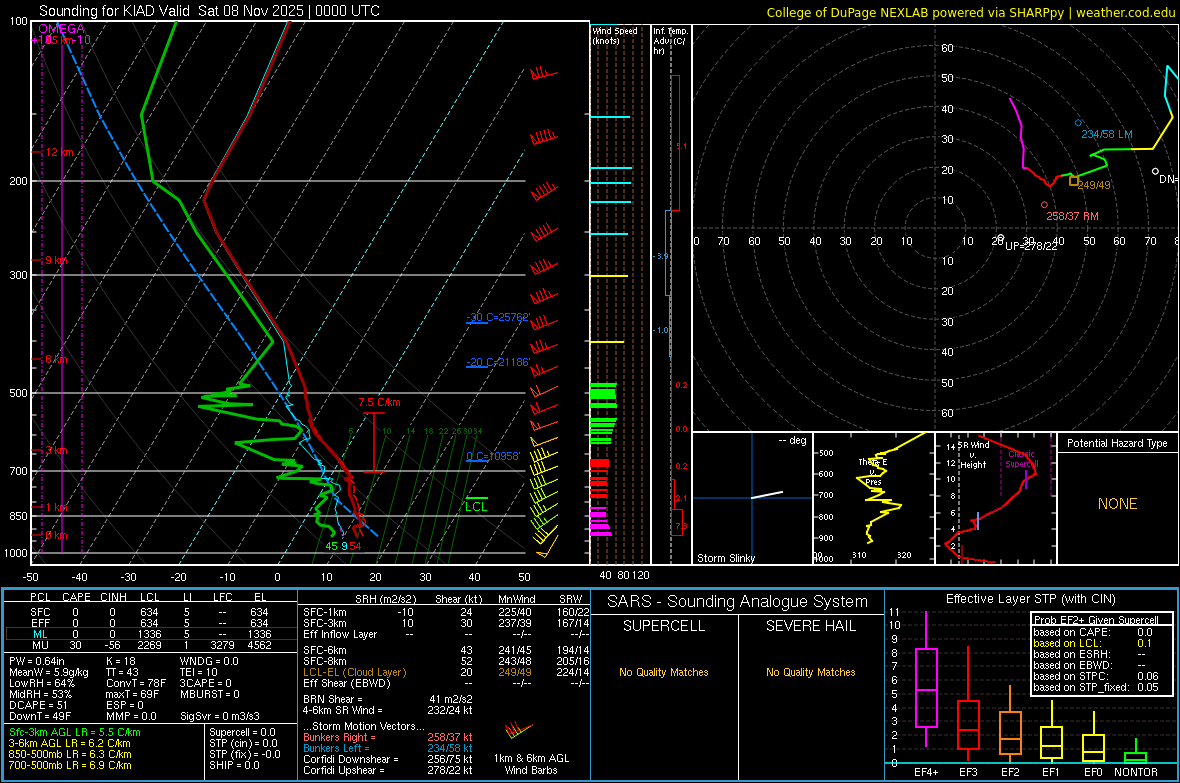Screen dimensions: 1180x783
Task: Click the '0 C=10958'' freezing level label
Action: click(493, 456)
